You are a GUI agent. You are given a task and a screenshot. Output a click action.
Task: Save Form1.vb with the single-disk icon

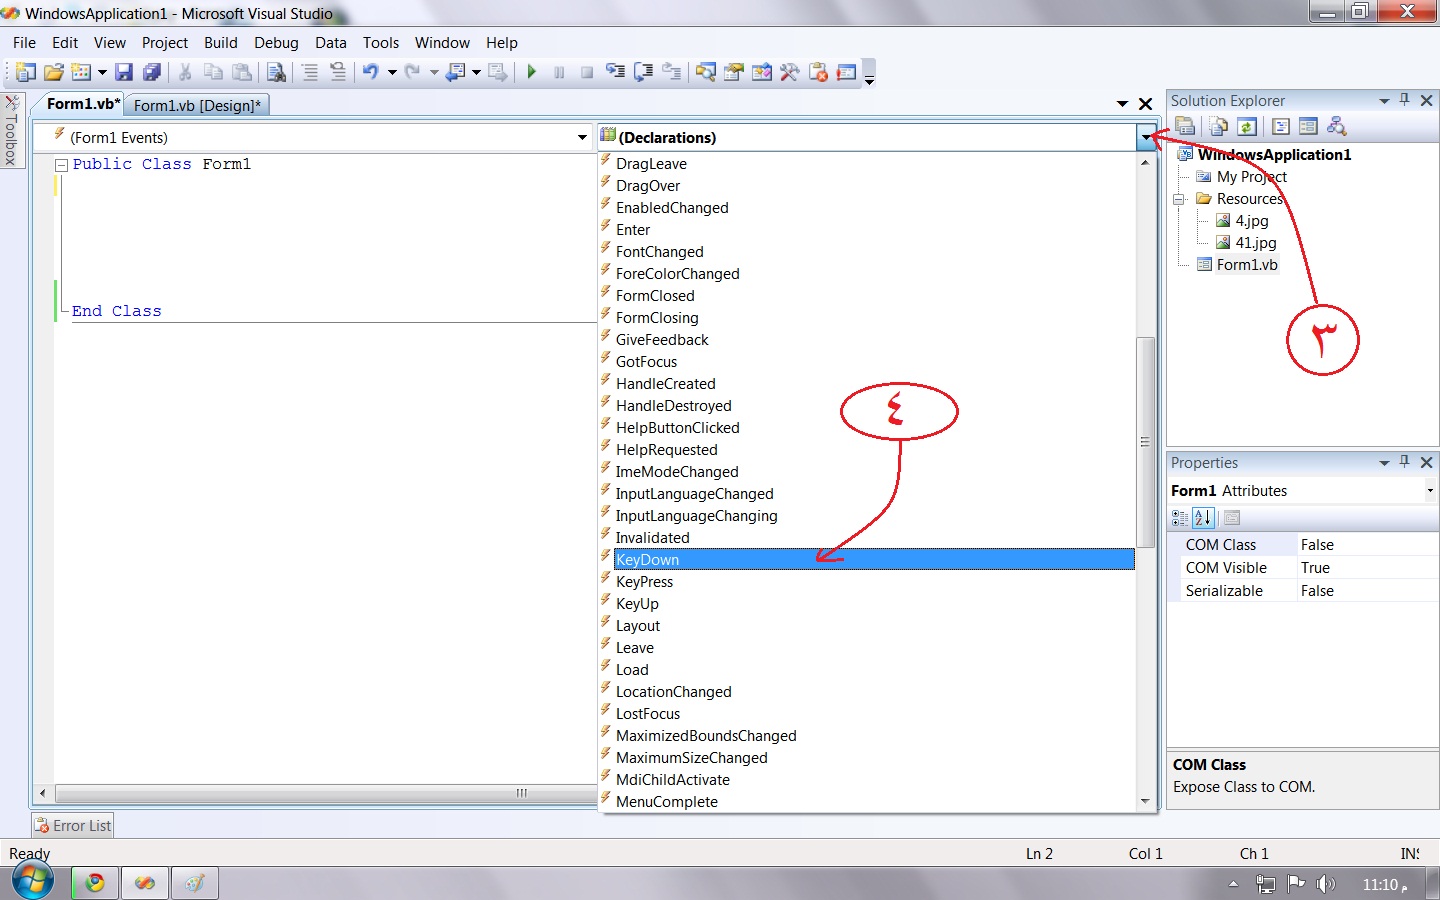(124, 72)
